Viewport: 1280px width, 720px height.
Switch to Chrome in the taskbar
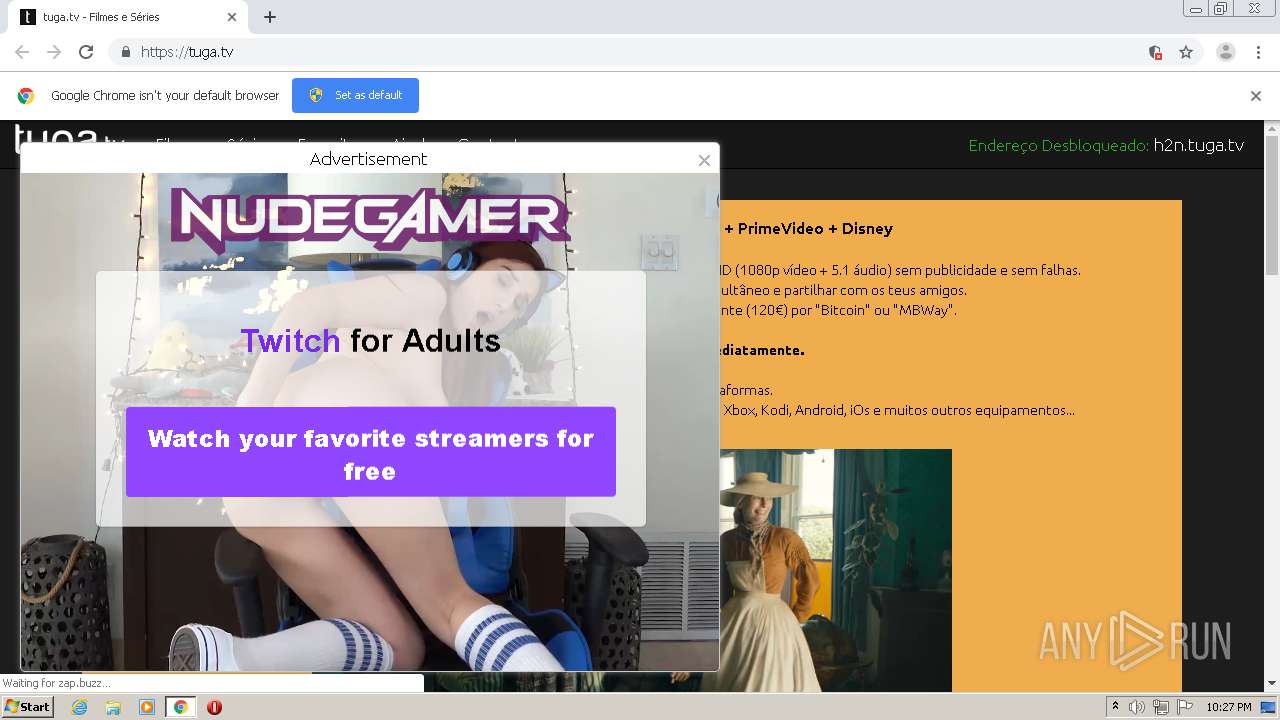pos(180,707)
